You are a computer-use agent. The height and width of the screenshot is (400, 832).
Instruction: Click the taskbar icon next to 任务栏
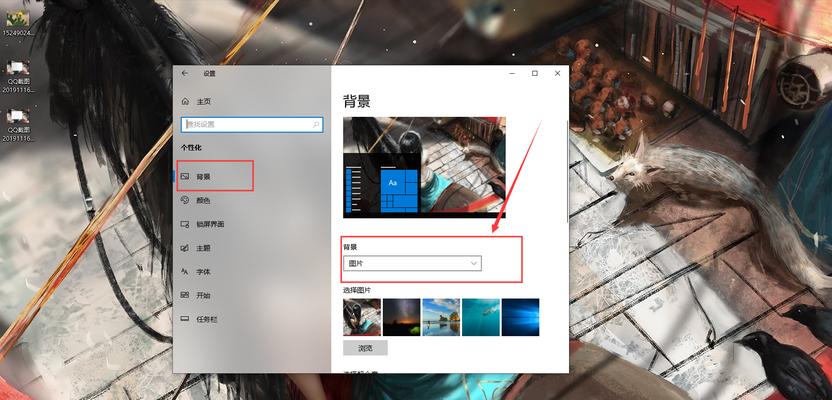coord(185,319)
